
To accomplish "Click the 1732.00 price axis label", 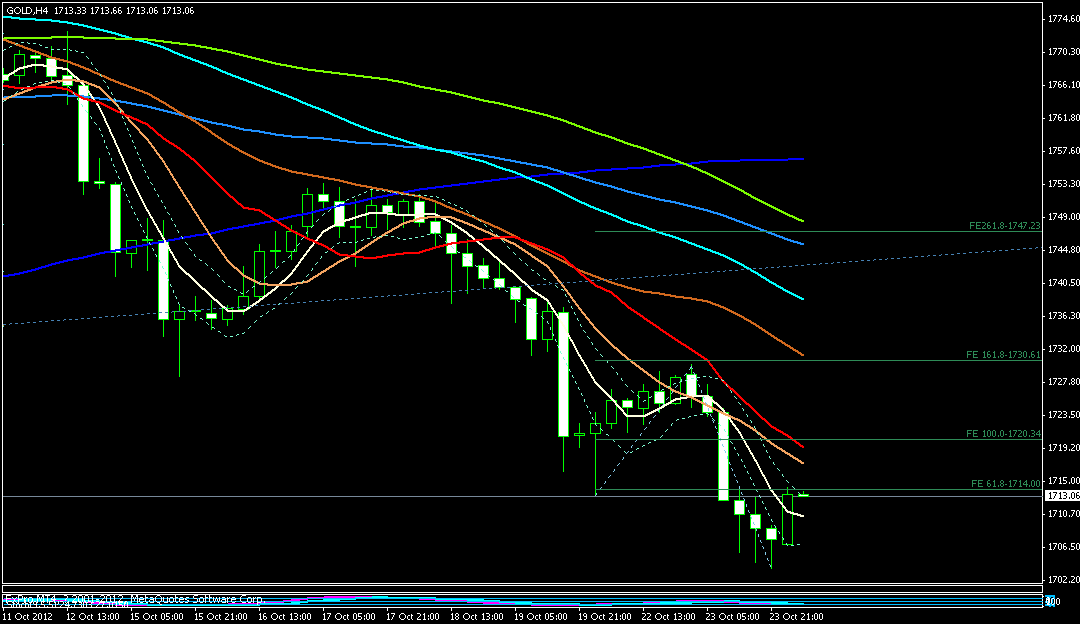I will pos(1061,349).
